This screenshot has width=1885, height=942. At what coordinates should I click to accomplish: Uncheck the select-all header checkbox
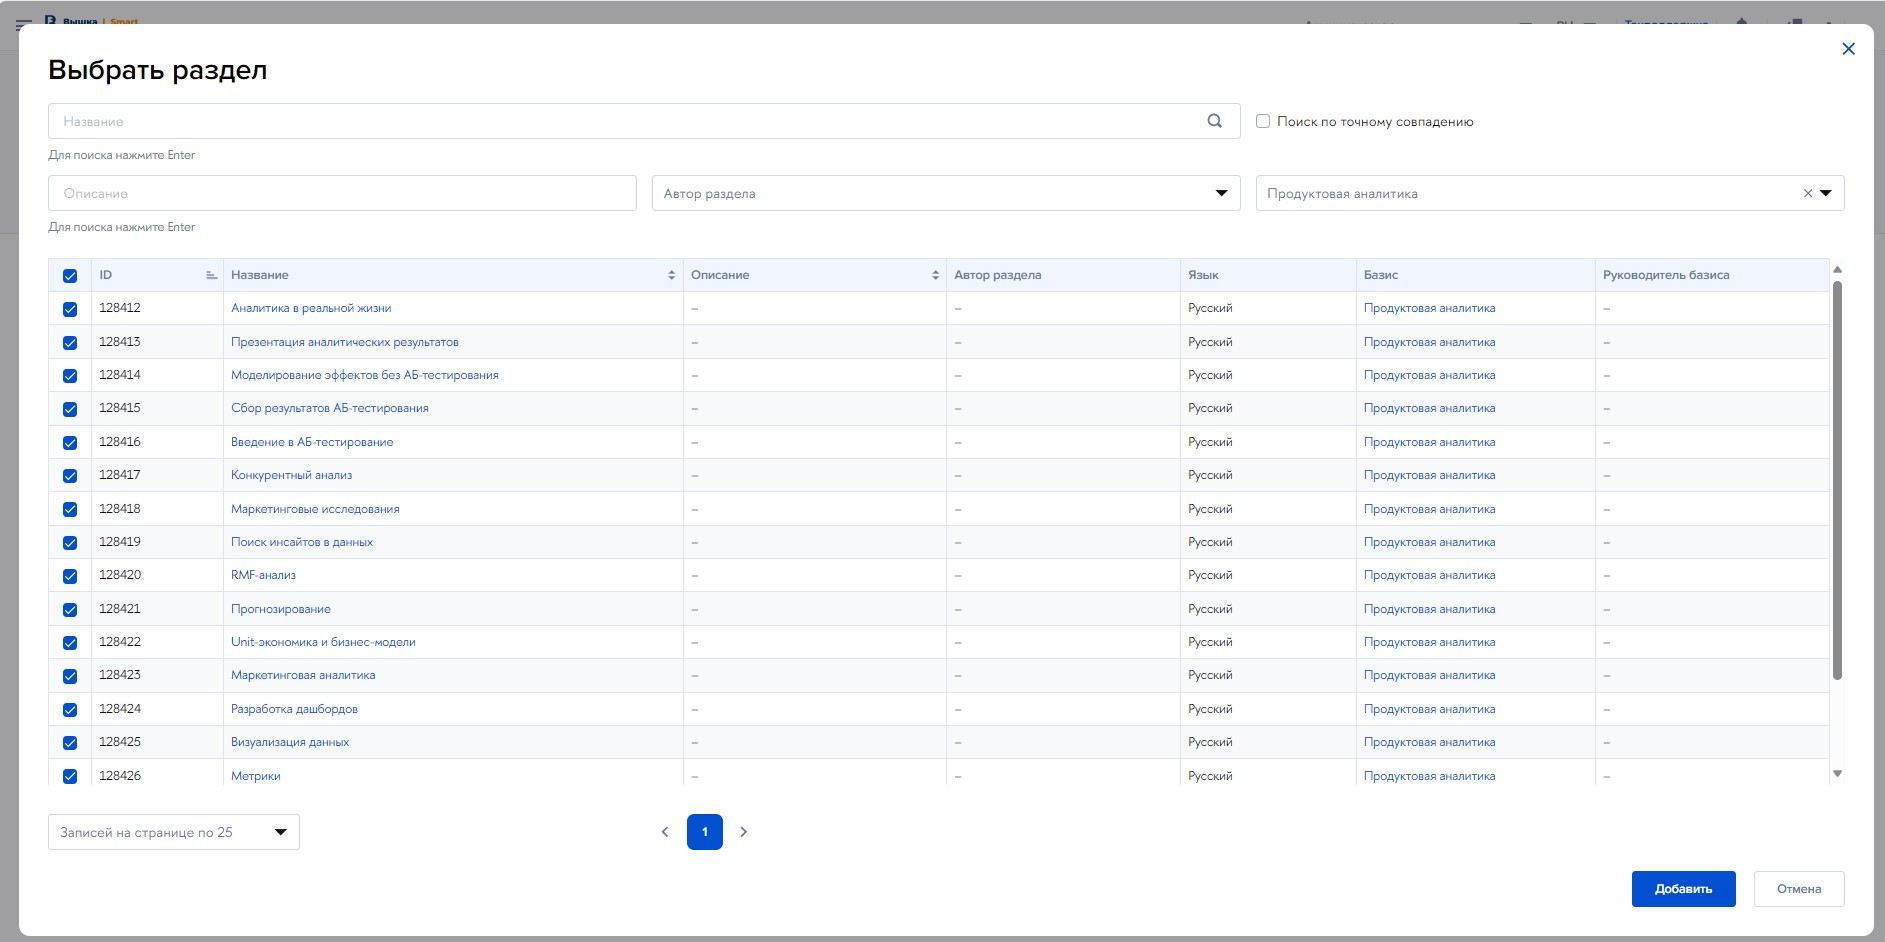tap(70, 276)
